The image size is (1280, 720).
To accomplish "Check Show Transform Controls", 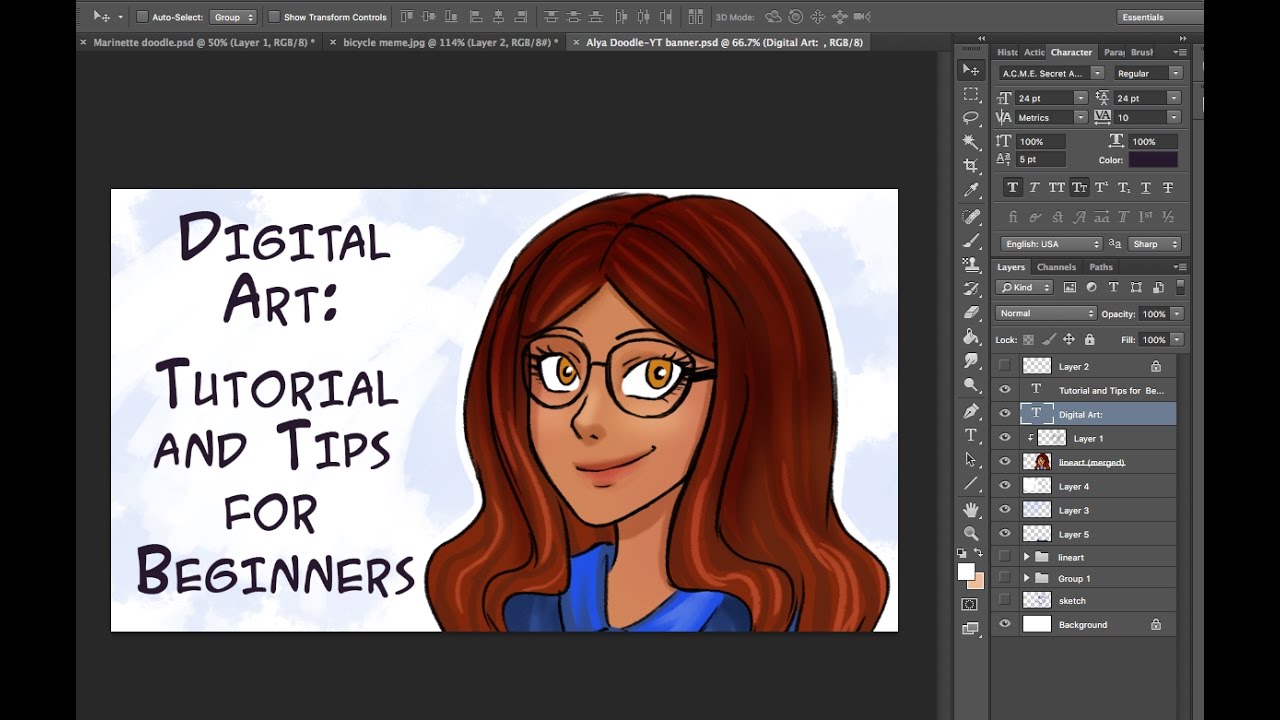I will point(274,17).
